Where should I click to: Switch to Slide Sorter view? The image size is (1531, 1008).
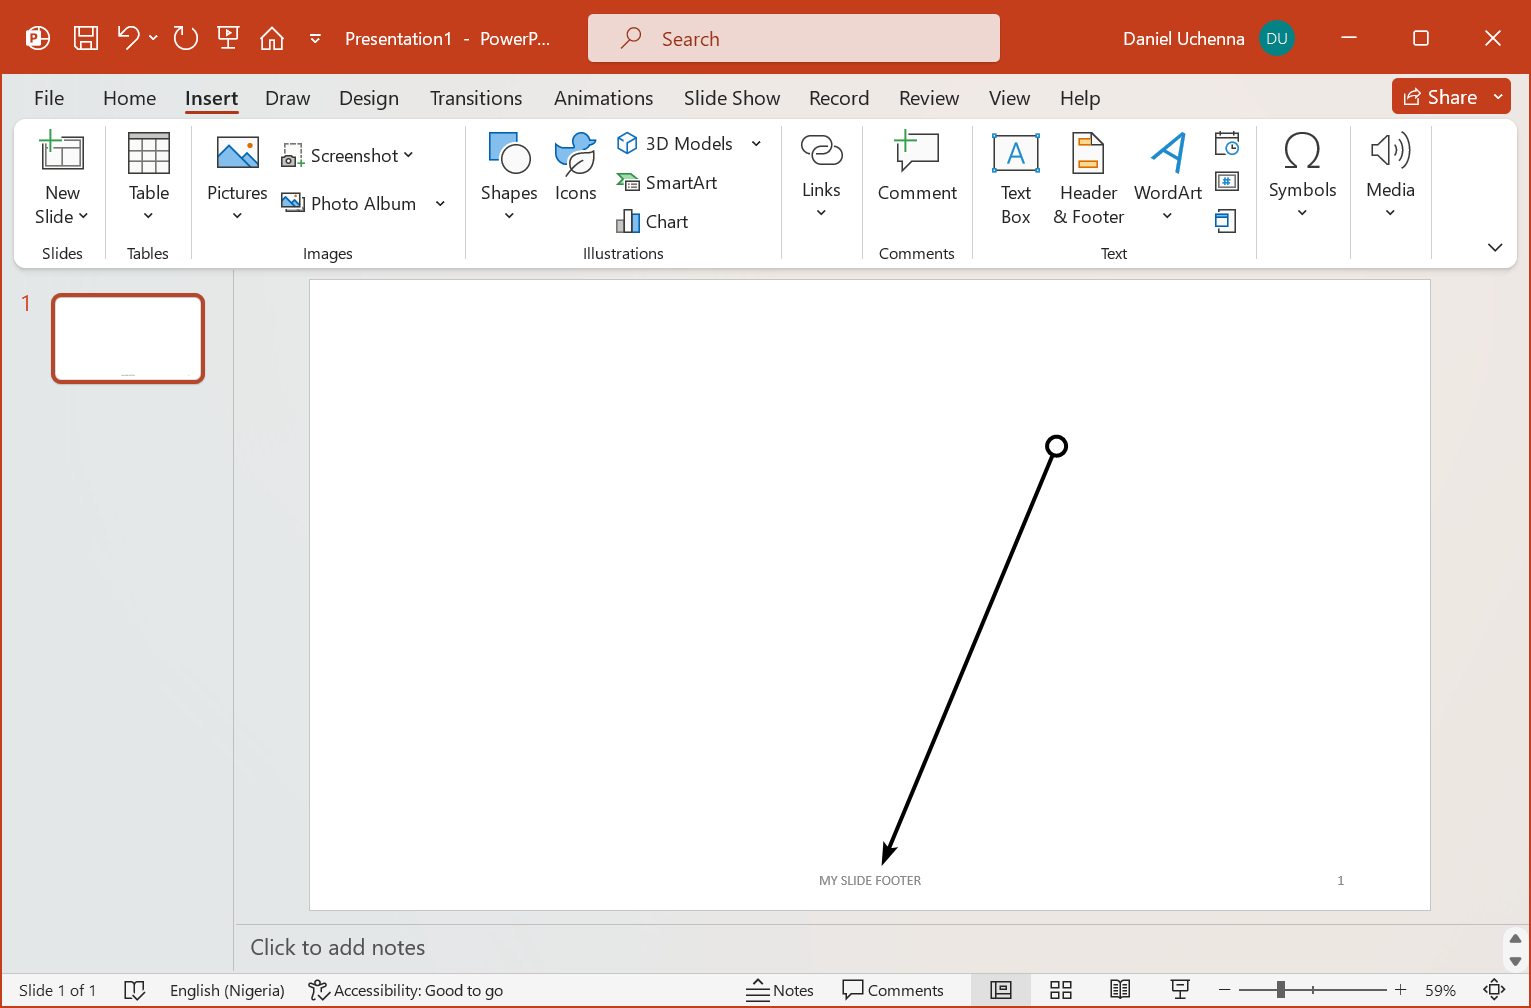tap(1061, 990)
